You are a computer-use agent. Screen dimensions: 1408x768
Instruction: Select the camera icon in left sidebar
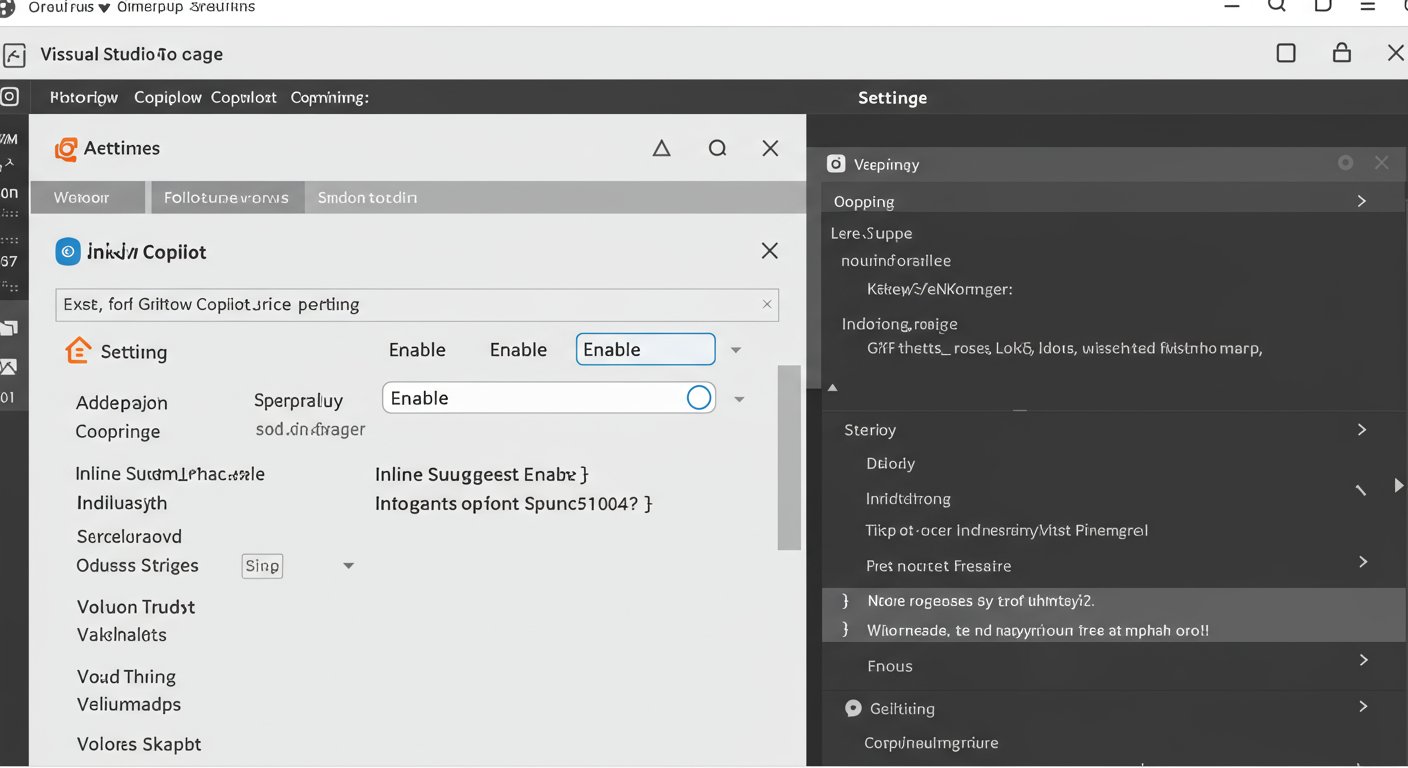tap(11, 96)
